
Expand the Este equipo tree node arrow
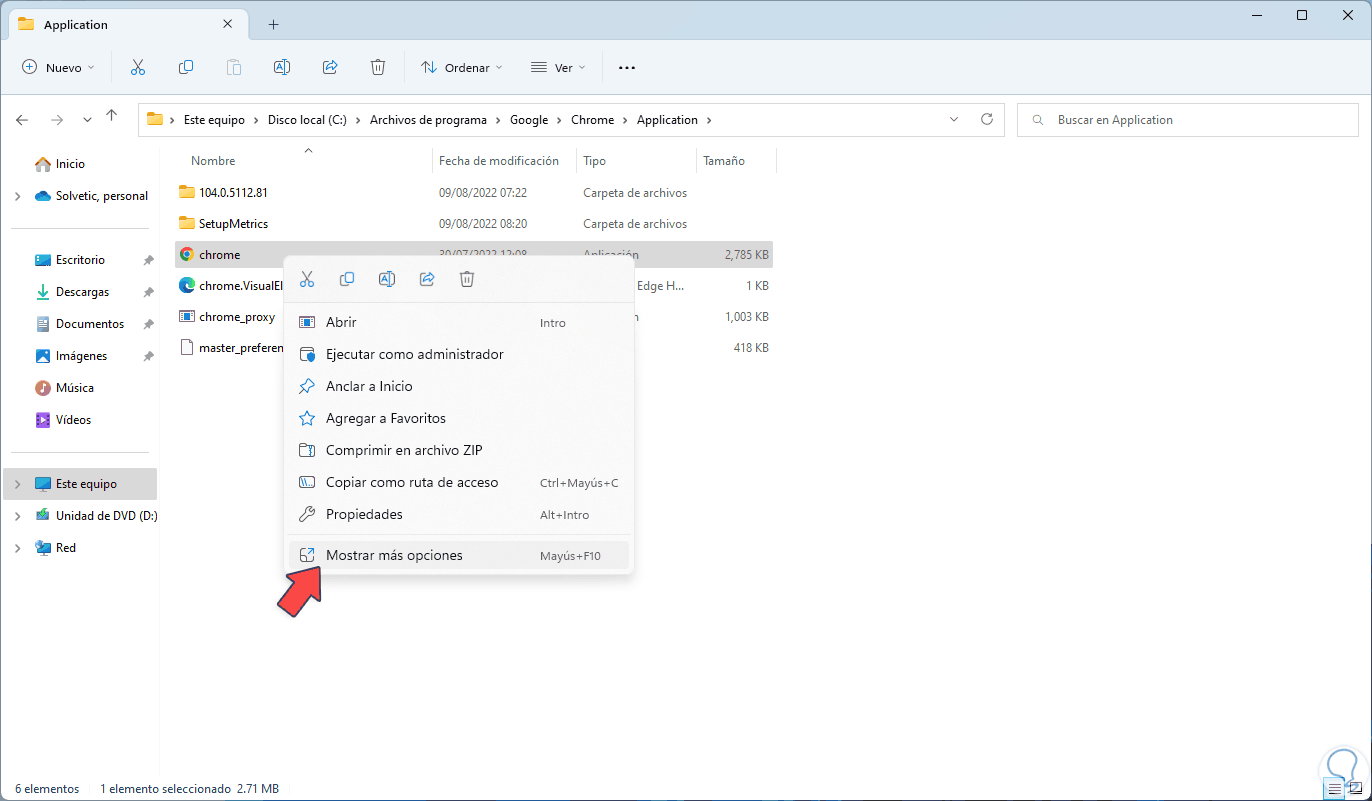(18, 484)
